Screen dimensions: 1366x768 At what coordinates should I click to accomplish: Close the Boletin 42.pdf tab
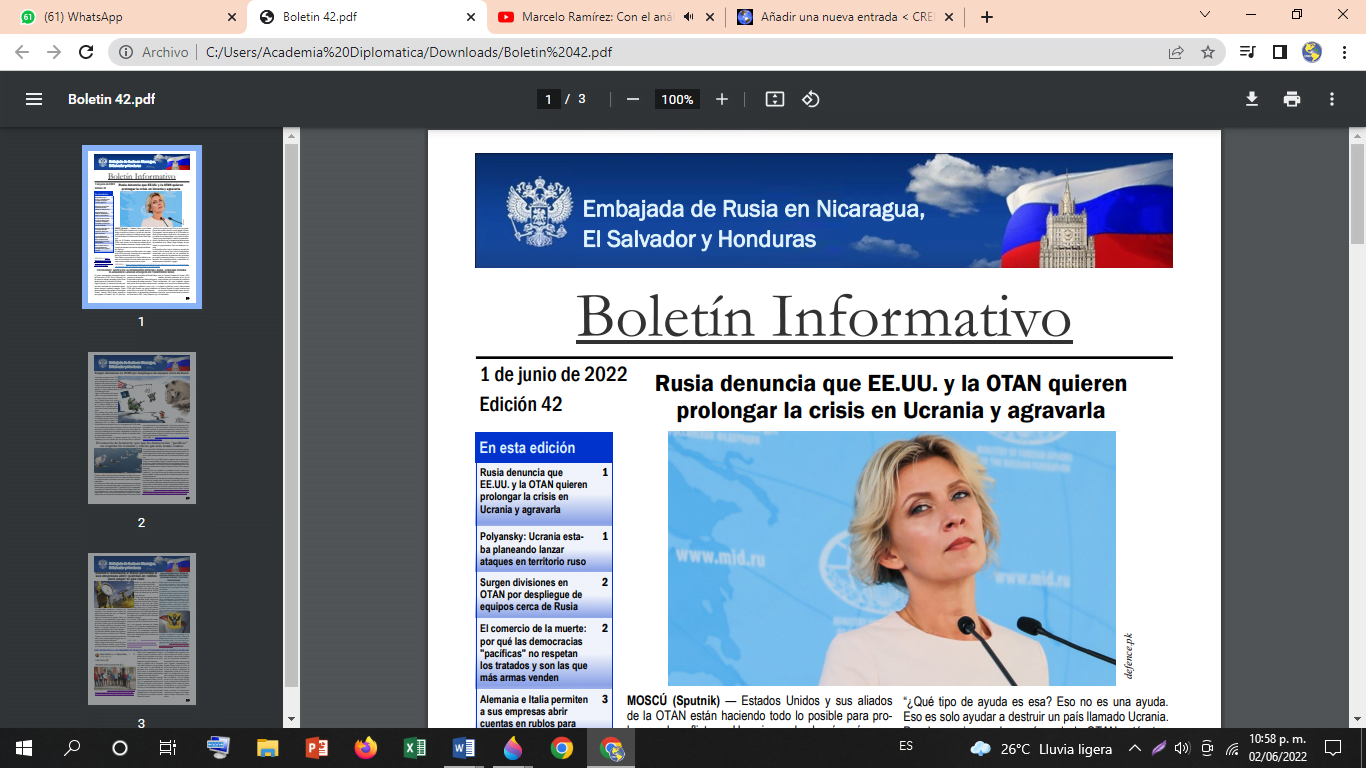[x=470, y=17]
